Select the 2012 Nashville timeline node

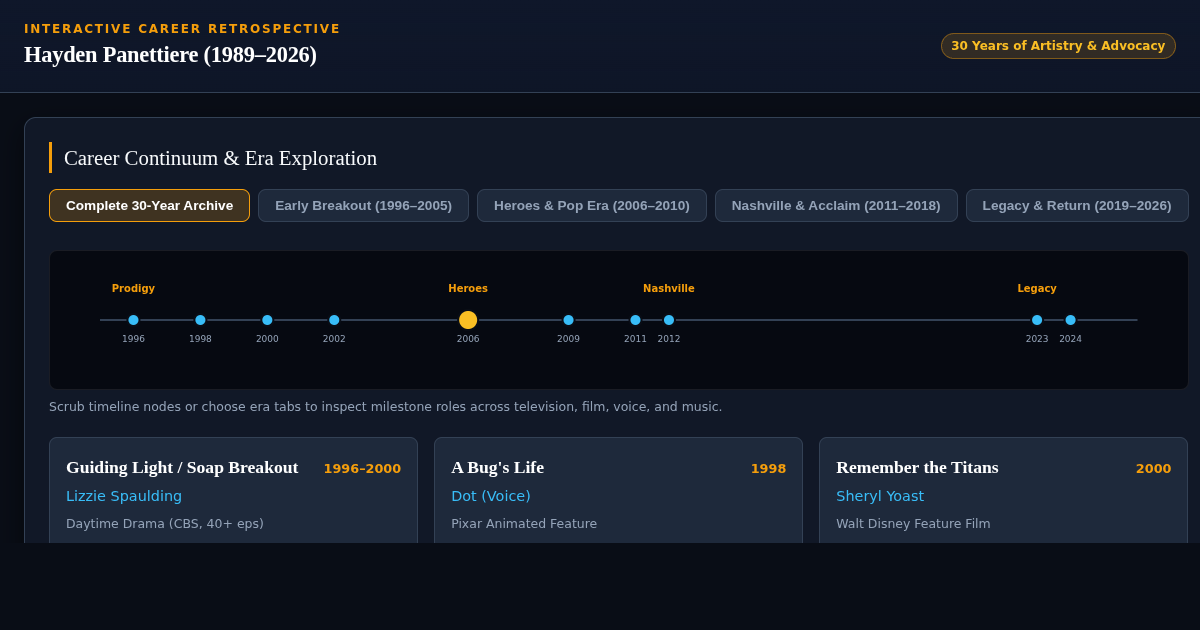pyautogui.click(x=669, y=320)
